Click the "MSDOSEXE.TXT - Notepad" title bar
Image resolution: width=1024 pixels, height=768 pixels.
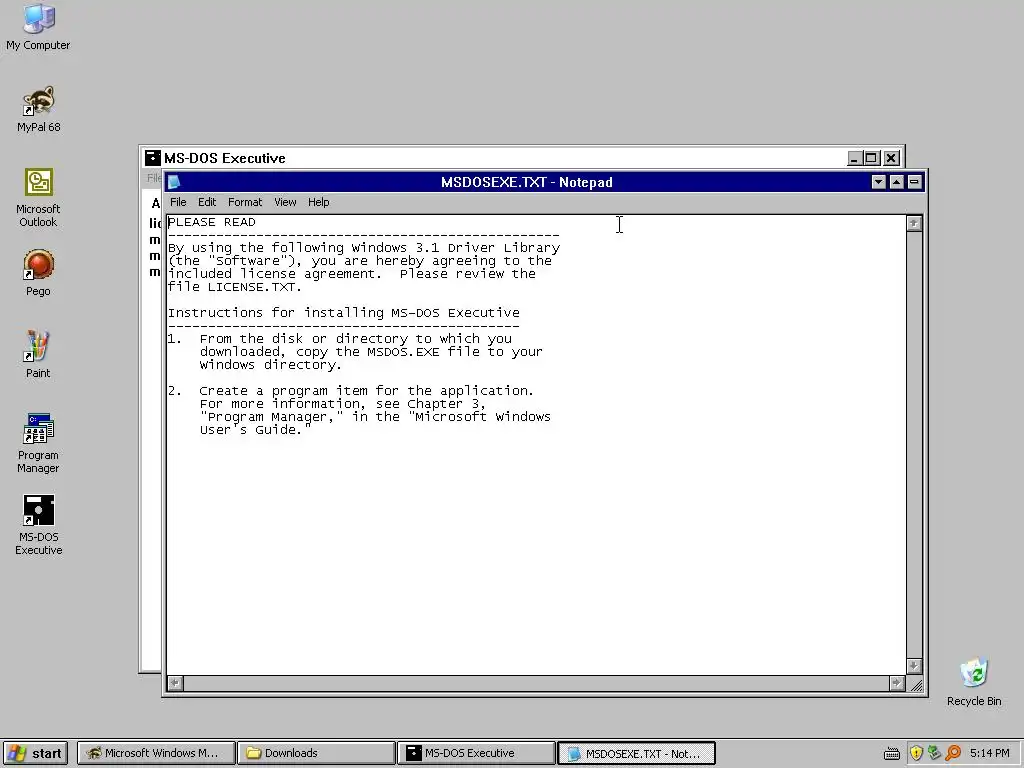526,182
